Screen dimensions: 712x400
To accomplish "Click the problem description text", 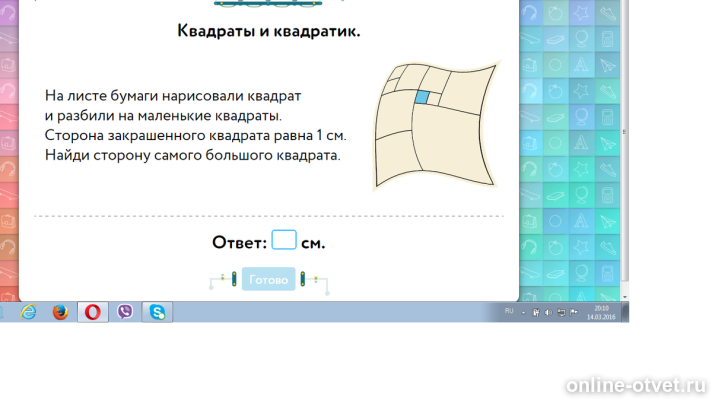I will coord(195,125).
